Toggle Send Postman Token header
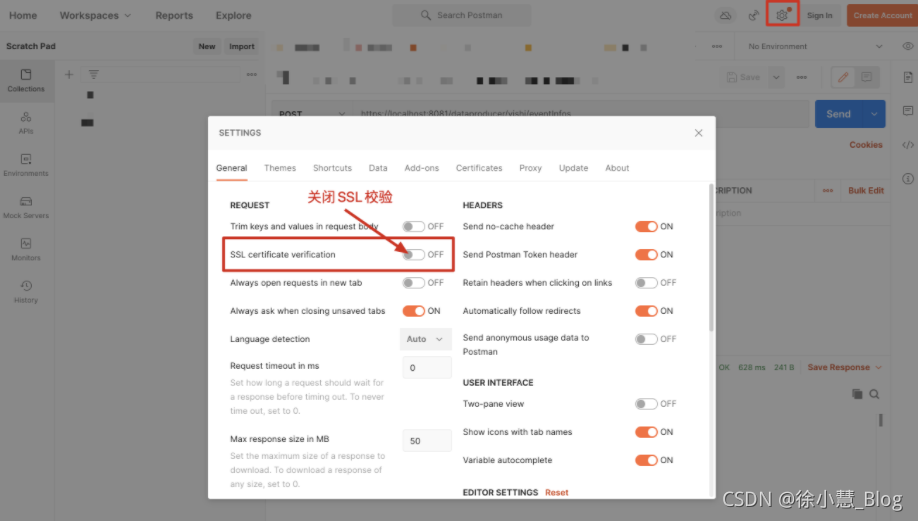The height and width of the screenshot is (521, 918). [x=646, y=255]
